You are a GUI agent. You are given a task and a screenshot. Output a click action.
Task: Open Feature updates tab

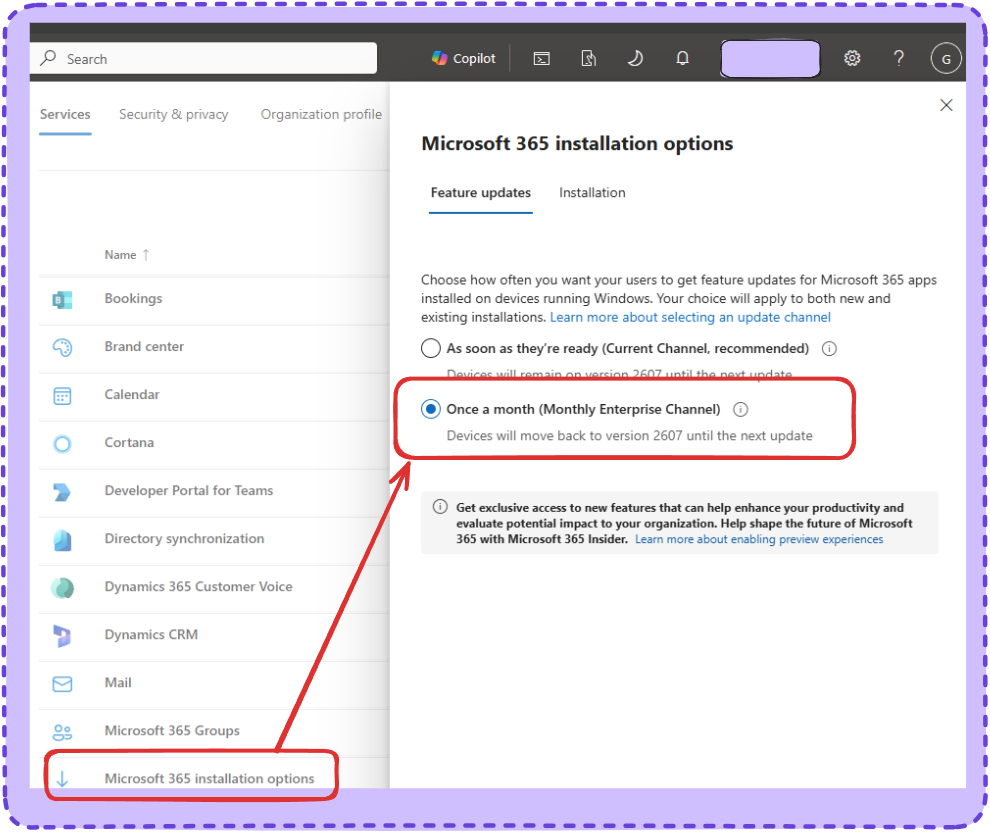click(480, 193)
